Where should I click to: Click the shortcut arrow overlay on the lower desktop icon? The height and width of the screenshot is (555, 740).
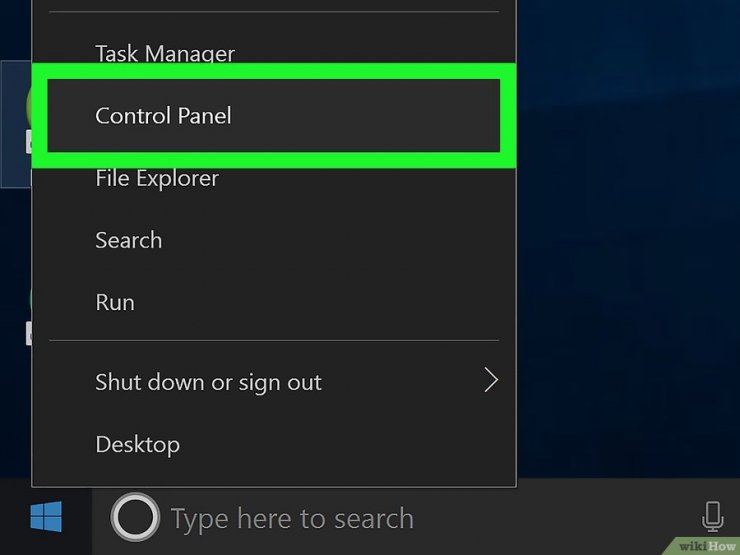click(x=29, y=335)
